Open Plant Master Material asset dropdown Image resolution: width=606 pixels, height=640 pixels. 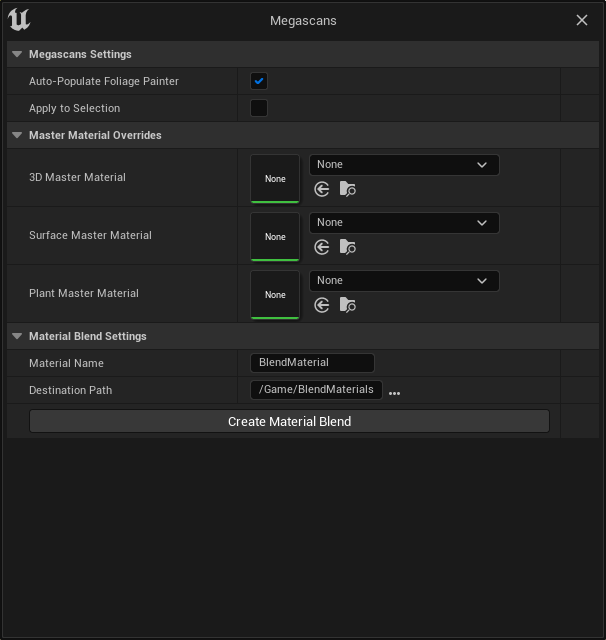coord(404,281)
